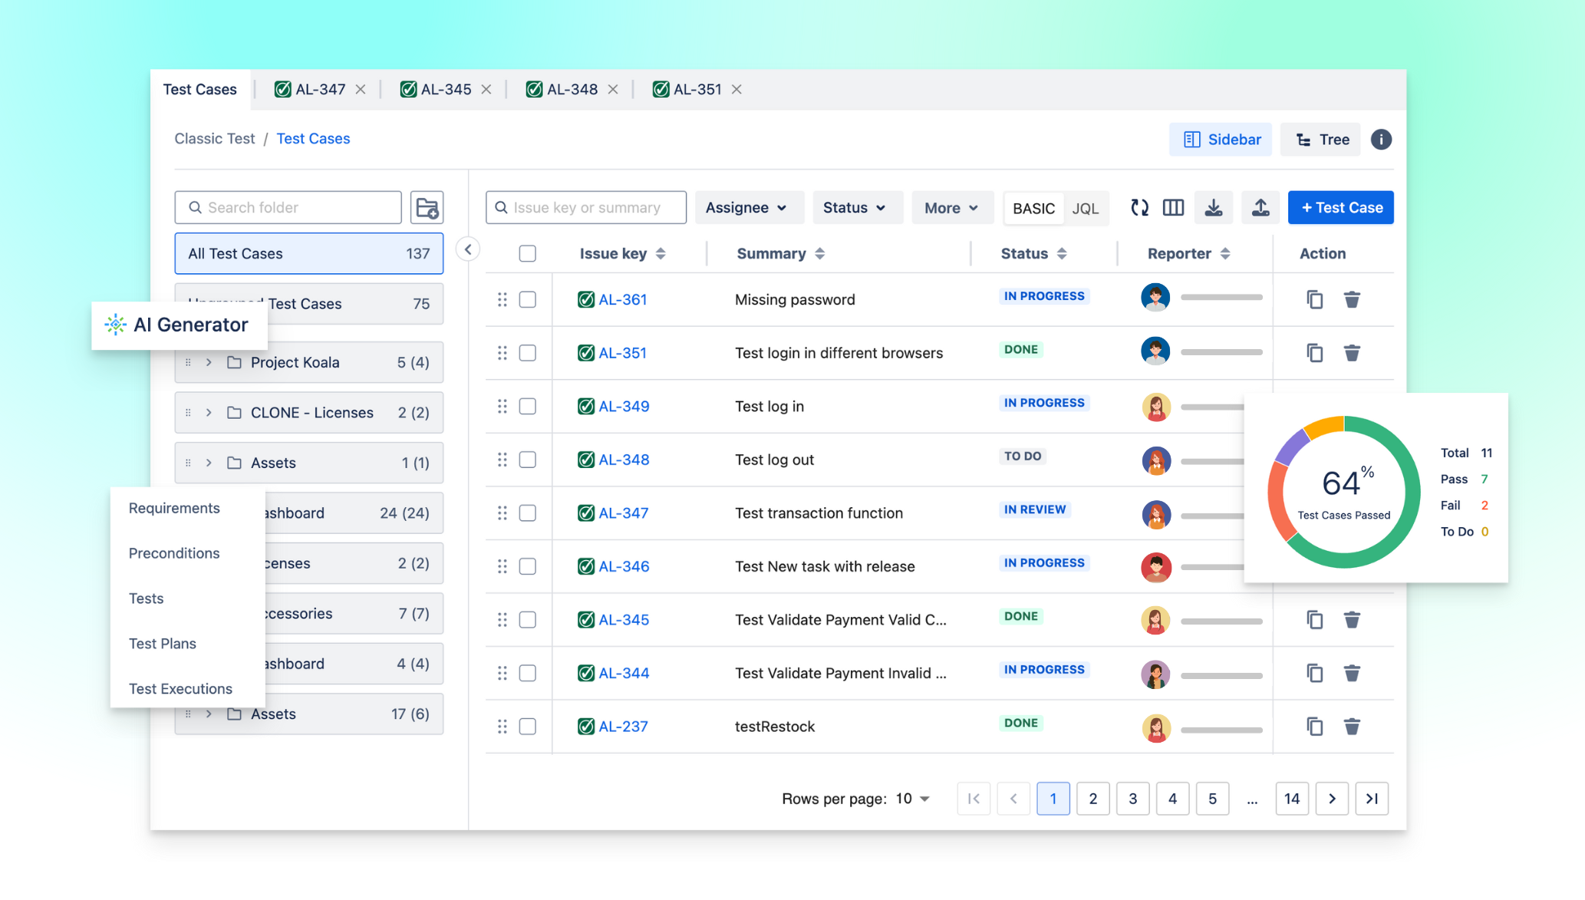The width and height of the screenshot is (1585, 900).
Task: Open the Assignee filter dropdown
Action: coord(746,208)
